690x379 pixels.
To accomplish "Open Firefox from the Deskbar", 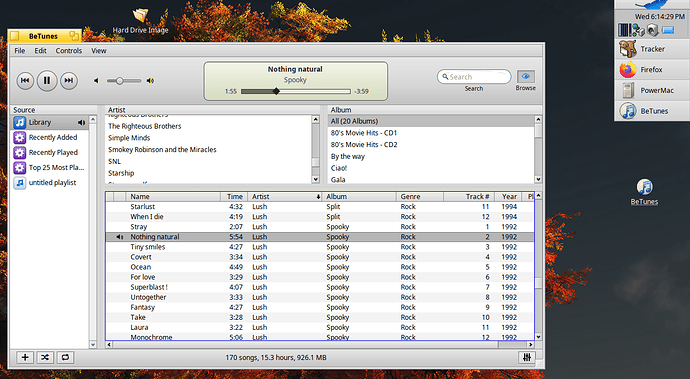I will [652, 70].
